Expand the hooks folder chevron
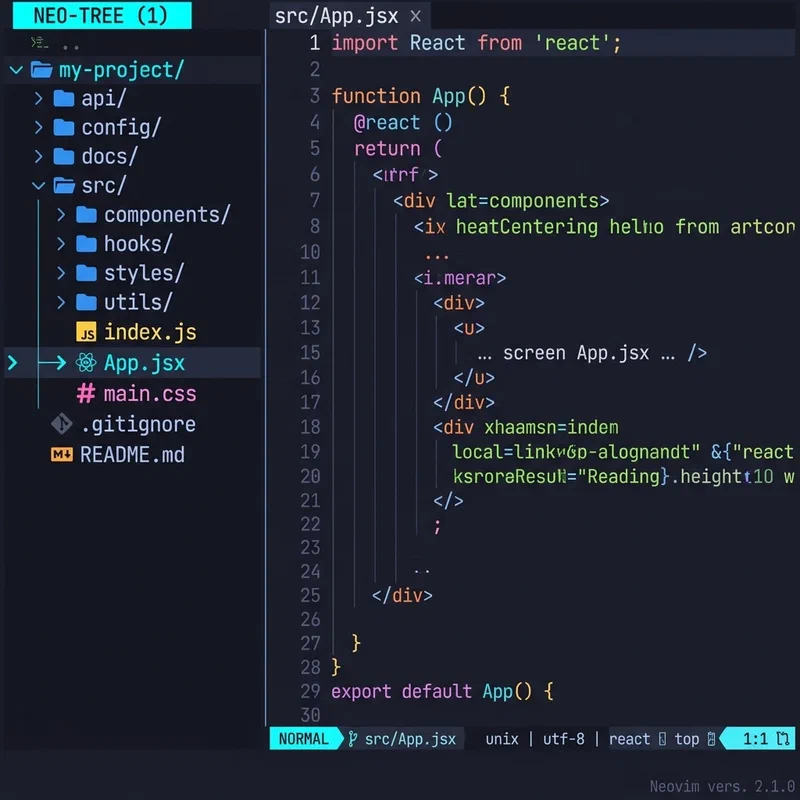800x800 pixels. [x=61, y=244]
